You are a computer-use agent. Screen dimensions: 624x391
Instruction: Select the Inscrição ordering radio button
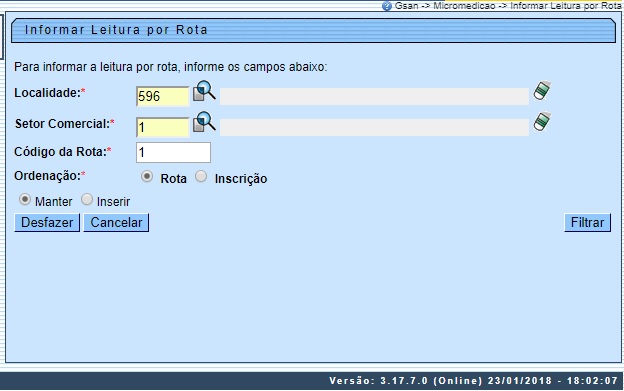click(x=201, y=176)
